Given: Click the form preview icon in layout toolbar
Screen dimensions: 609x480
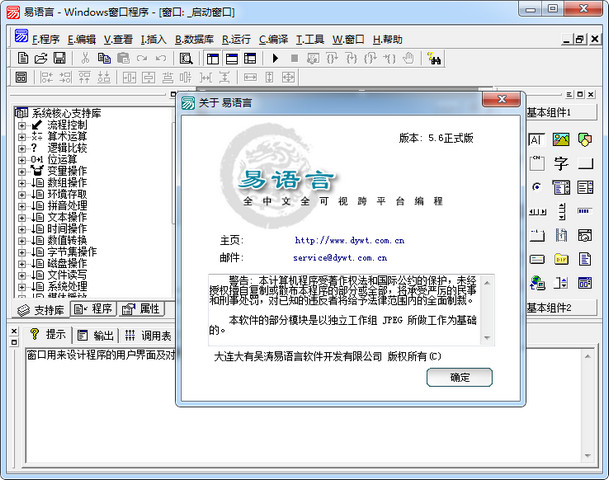Looking at the screenshot, I should coord(21,77).
